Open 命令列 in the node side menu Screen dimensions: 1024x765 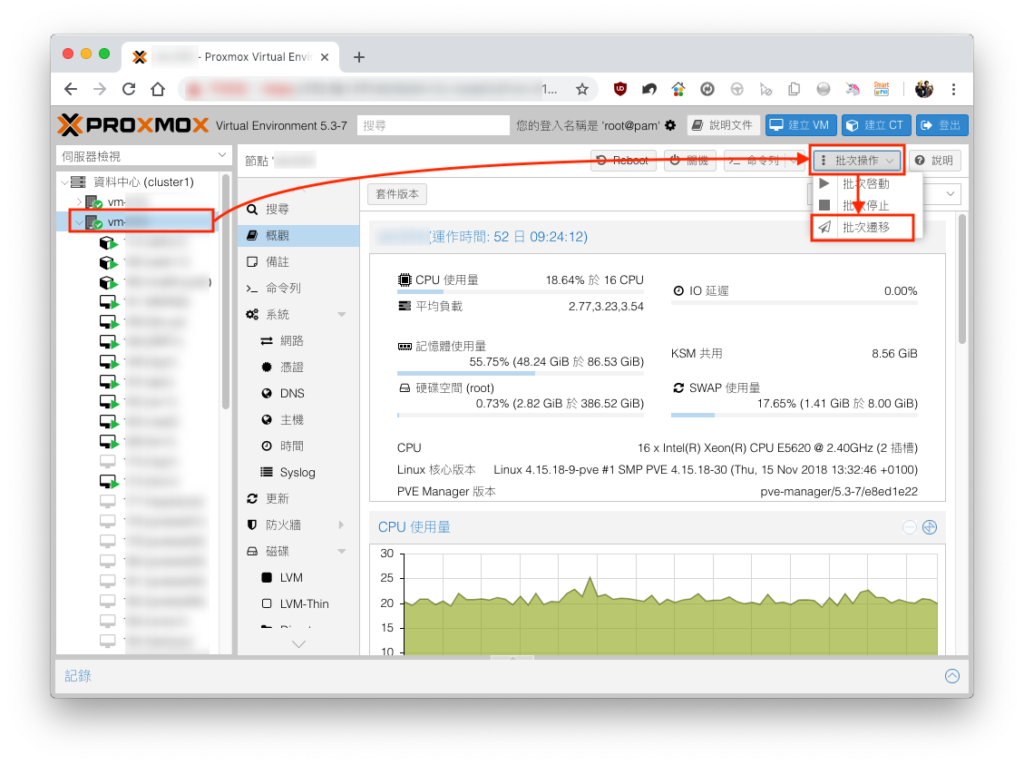(x=298, y=288)
